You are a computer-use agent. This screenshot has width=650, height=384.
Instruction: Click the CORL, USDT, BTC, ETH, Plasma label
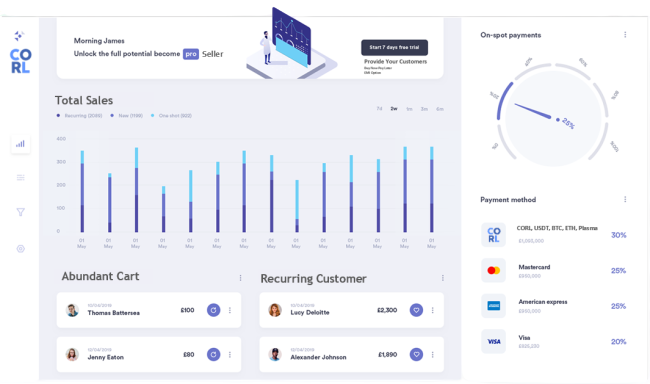(557, 228)
